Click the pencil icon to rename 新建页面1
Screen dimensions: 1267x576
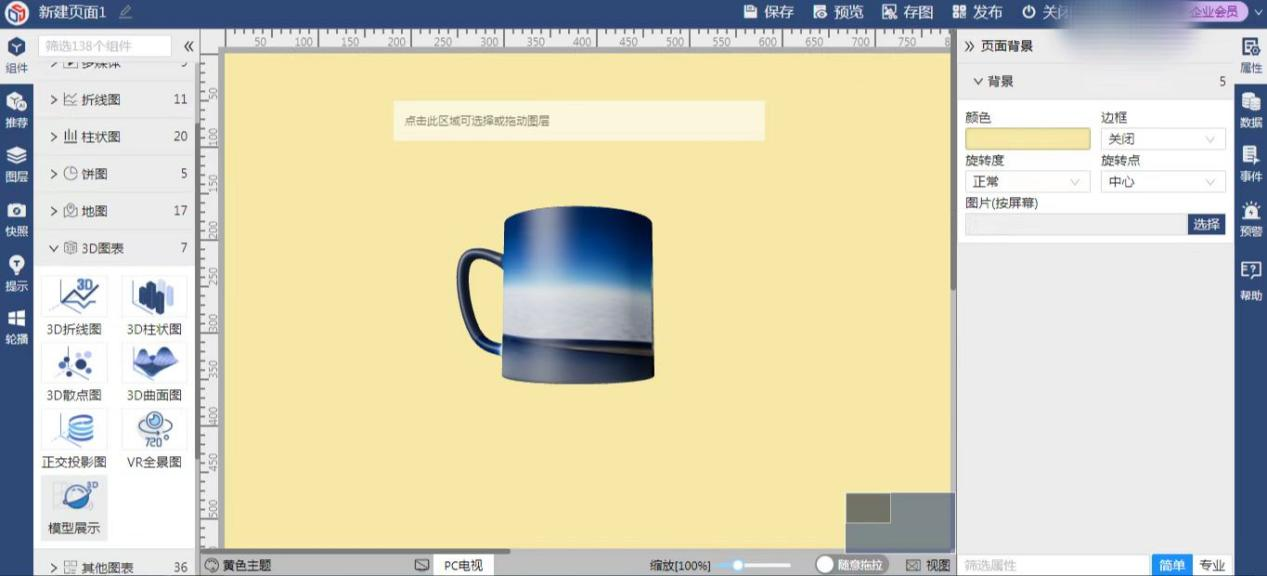click(x=125, y=12)
